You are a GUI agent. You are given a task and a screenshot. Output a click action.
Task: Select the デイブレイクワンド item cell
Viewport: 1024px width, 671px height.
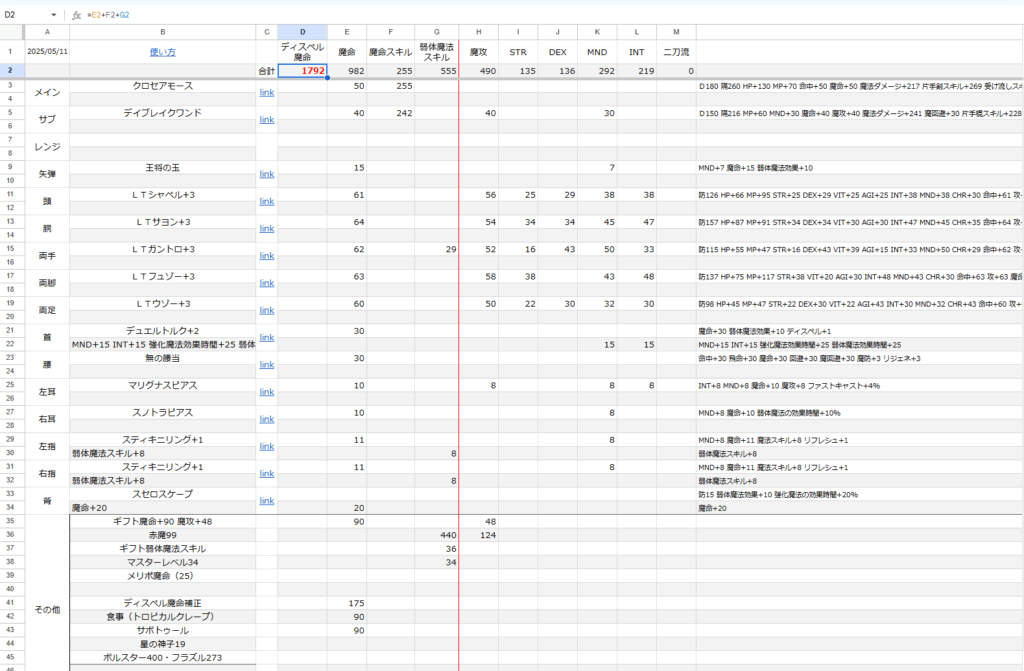(163, 113)
